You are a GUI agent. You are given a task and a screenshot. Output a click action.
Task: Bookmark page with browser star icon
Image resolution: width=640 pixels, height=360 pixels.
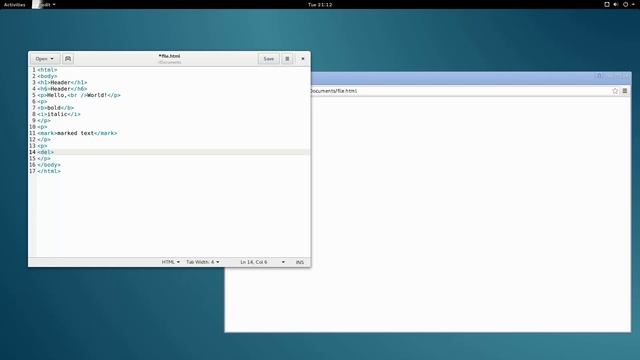615,91
